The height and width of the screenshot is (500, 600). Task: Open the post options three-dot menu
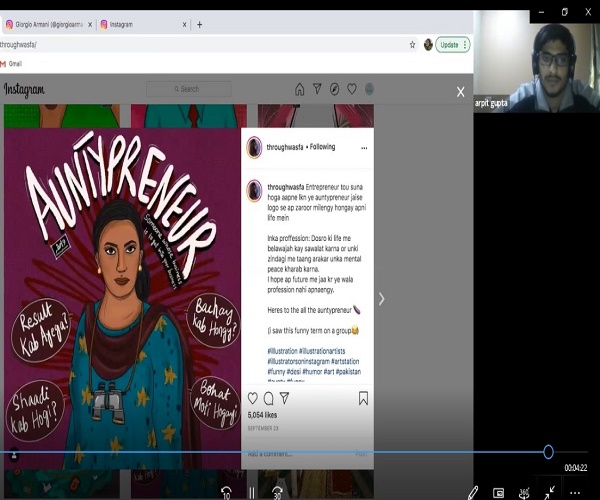(x=364, y=148)
